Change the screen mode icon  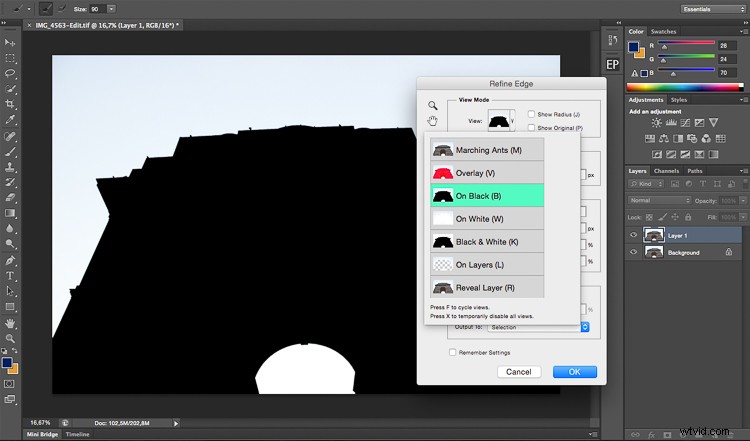[10, 399]
